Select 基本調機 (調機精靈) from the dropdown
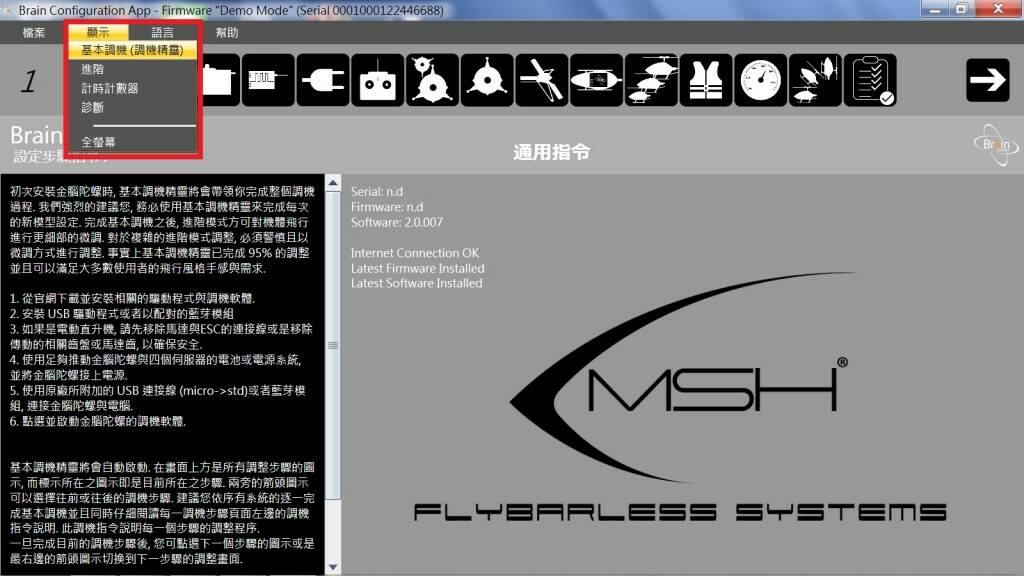 (x=132, y=50)
